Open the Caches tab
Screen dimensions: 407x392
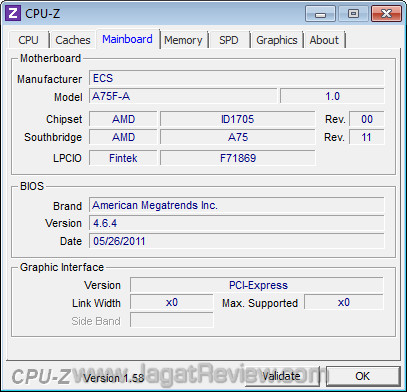[73, 40]
